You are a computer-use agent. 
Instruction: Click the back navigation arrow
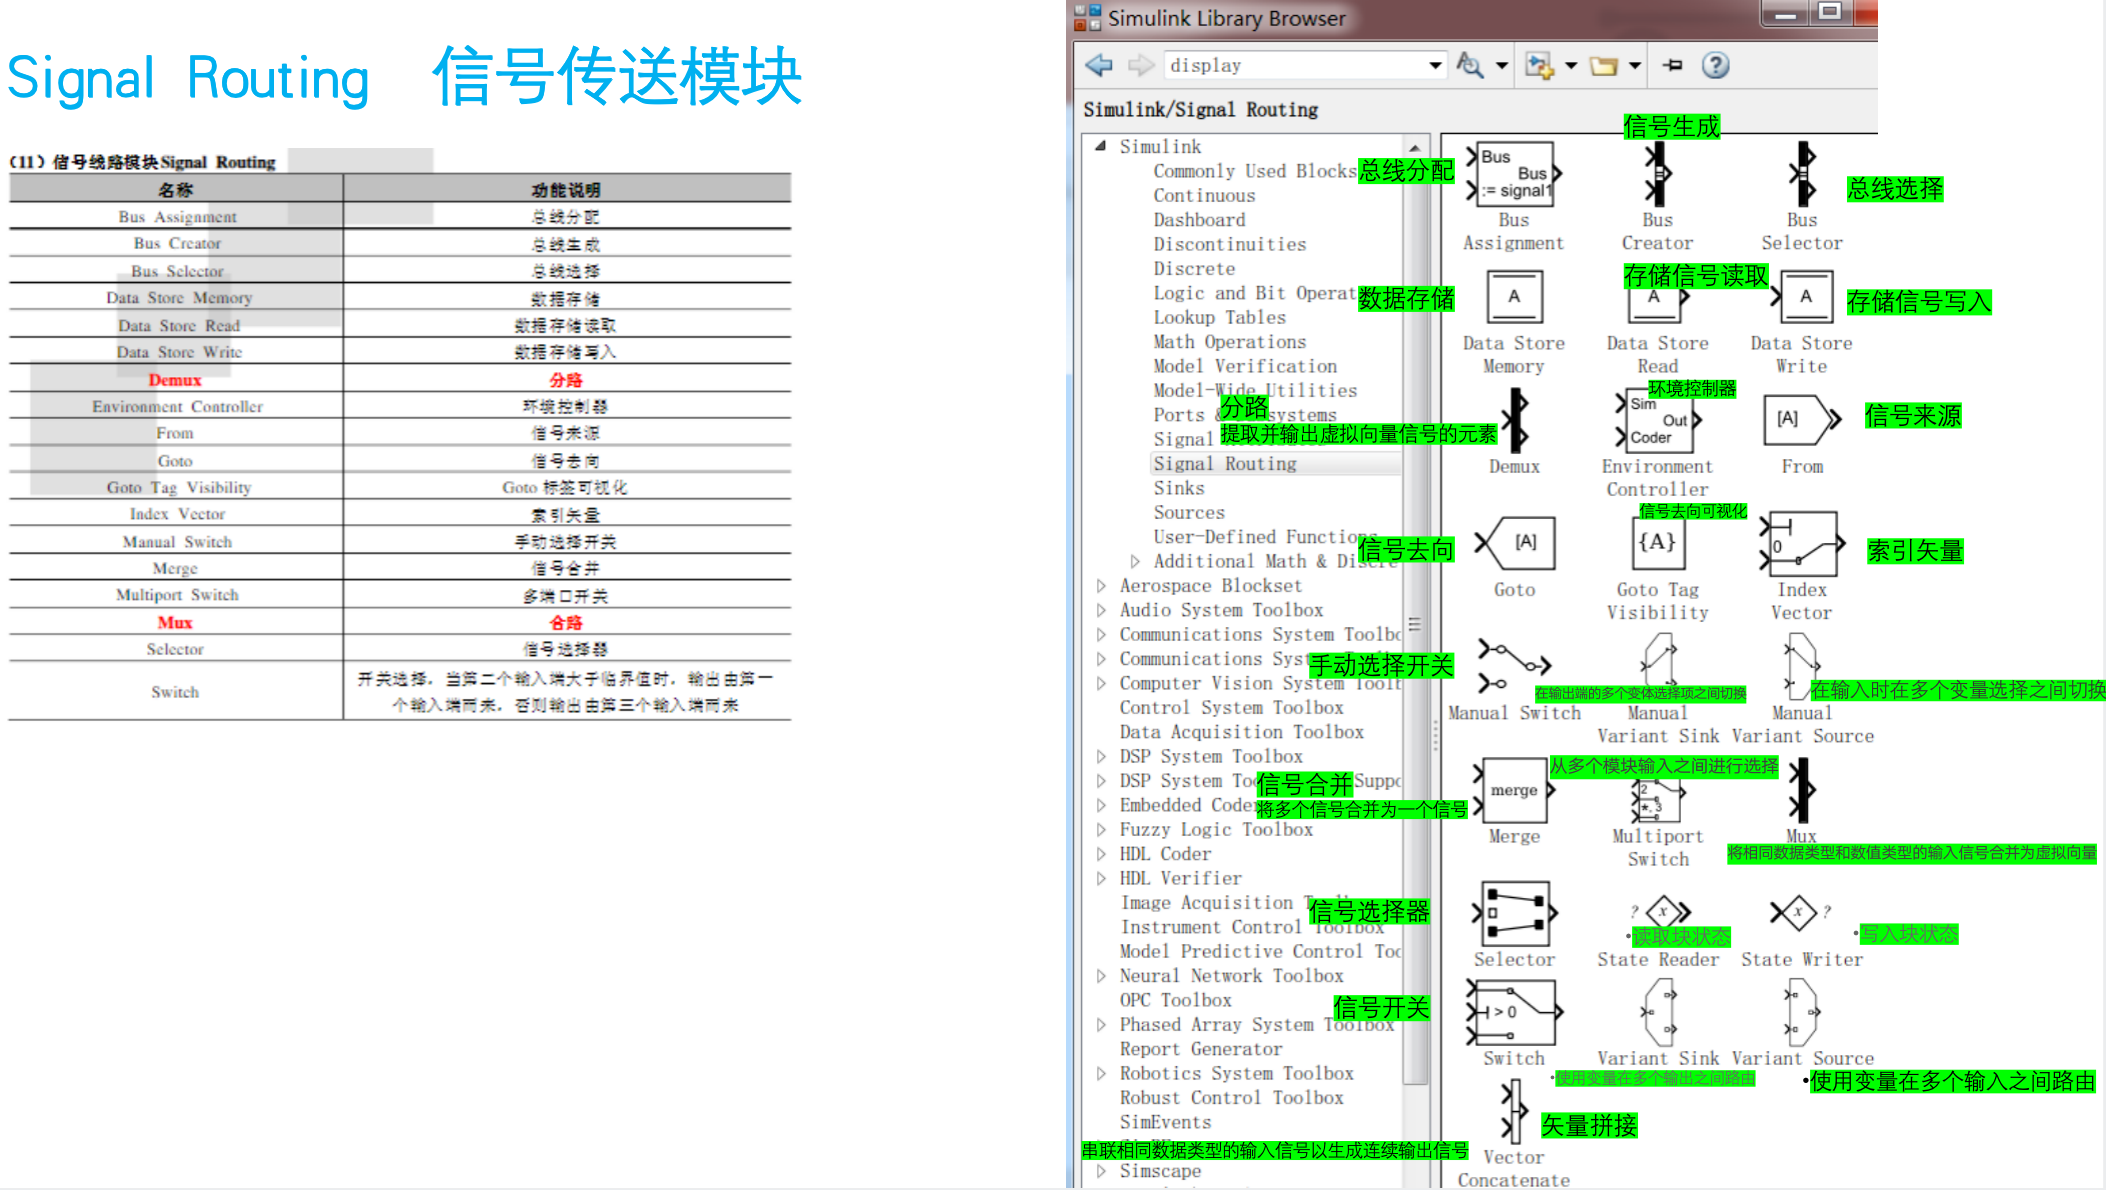(x=1098, y=65)
